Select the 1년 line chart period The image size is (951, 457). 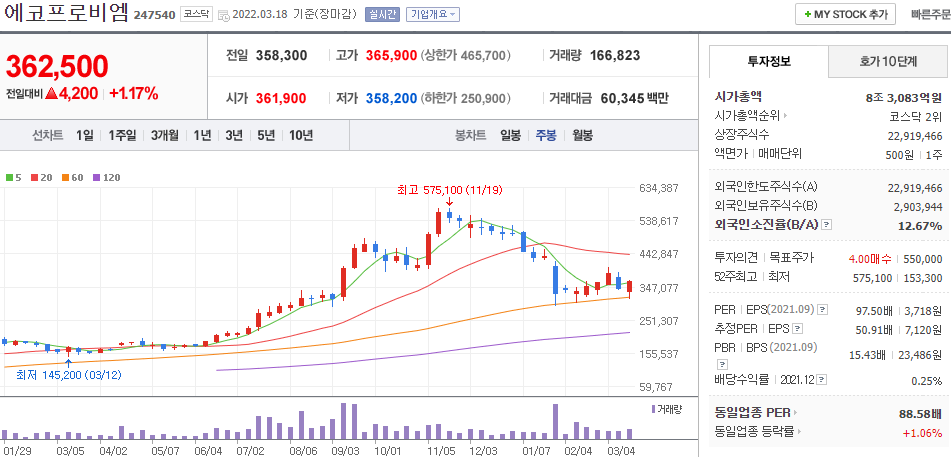[203, 135]
